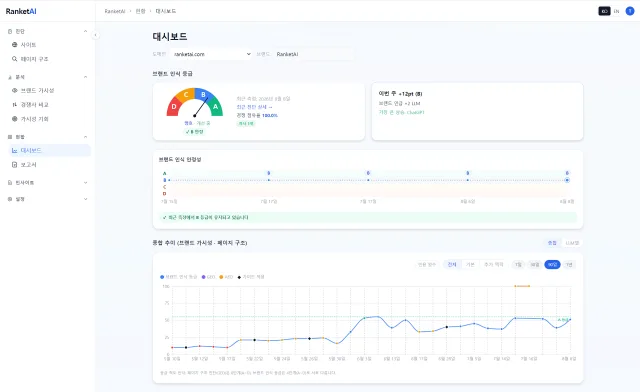640x392 pixels.
Task: Toggle the blue-dot series in chart legend
Action: [x=178, y=277]
